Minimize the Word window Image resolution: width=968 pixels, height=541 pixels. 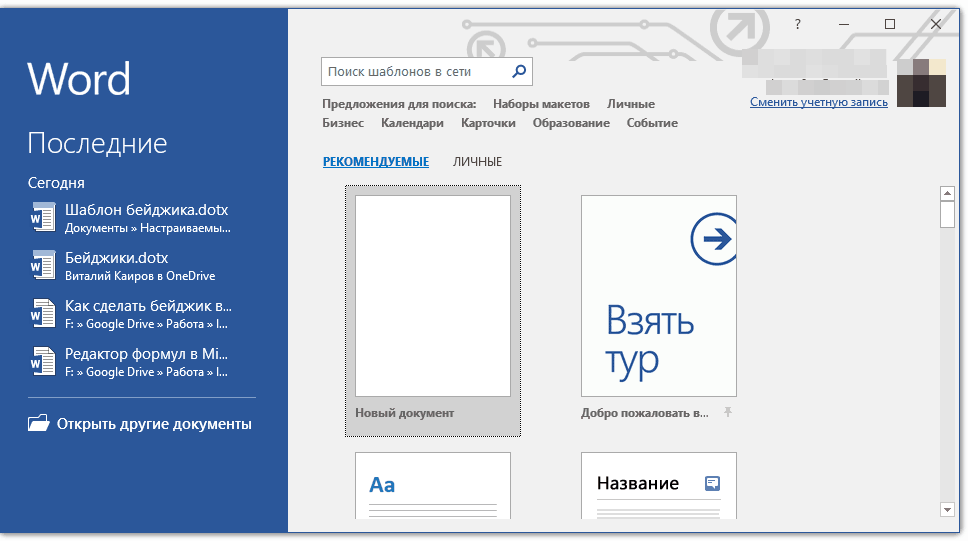[x=844, y=24]
